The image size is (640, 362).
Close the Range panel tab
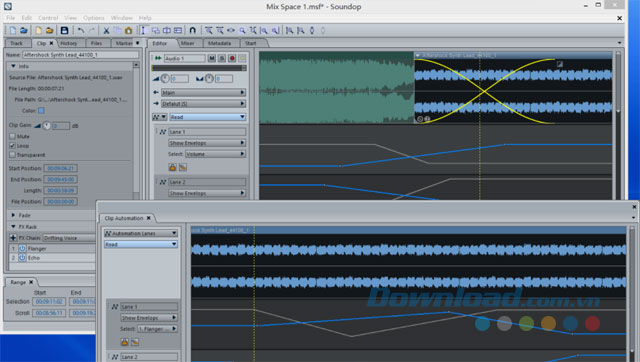point(31,282)
